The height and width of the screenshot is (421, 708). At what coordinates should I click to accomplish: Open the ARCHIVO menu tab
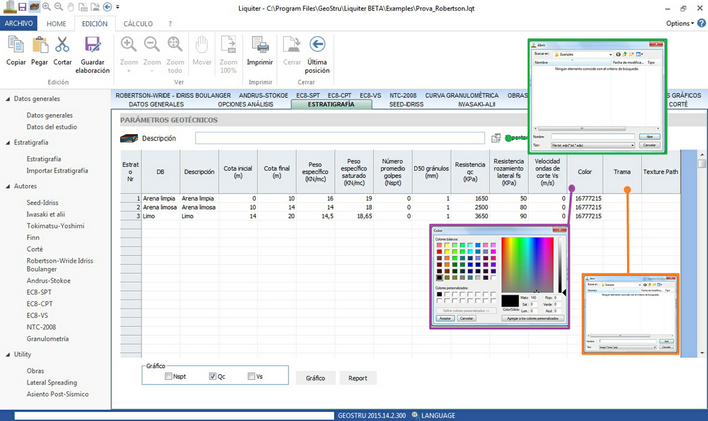(x=19, y=23)
